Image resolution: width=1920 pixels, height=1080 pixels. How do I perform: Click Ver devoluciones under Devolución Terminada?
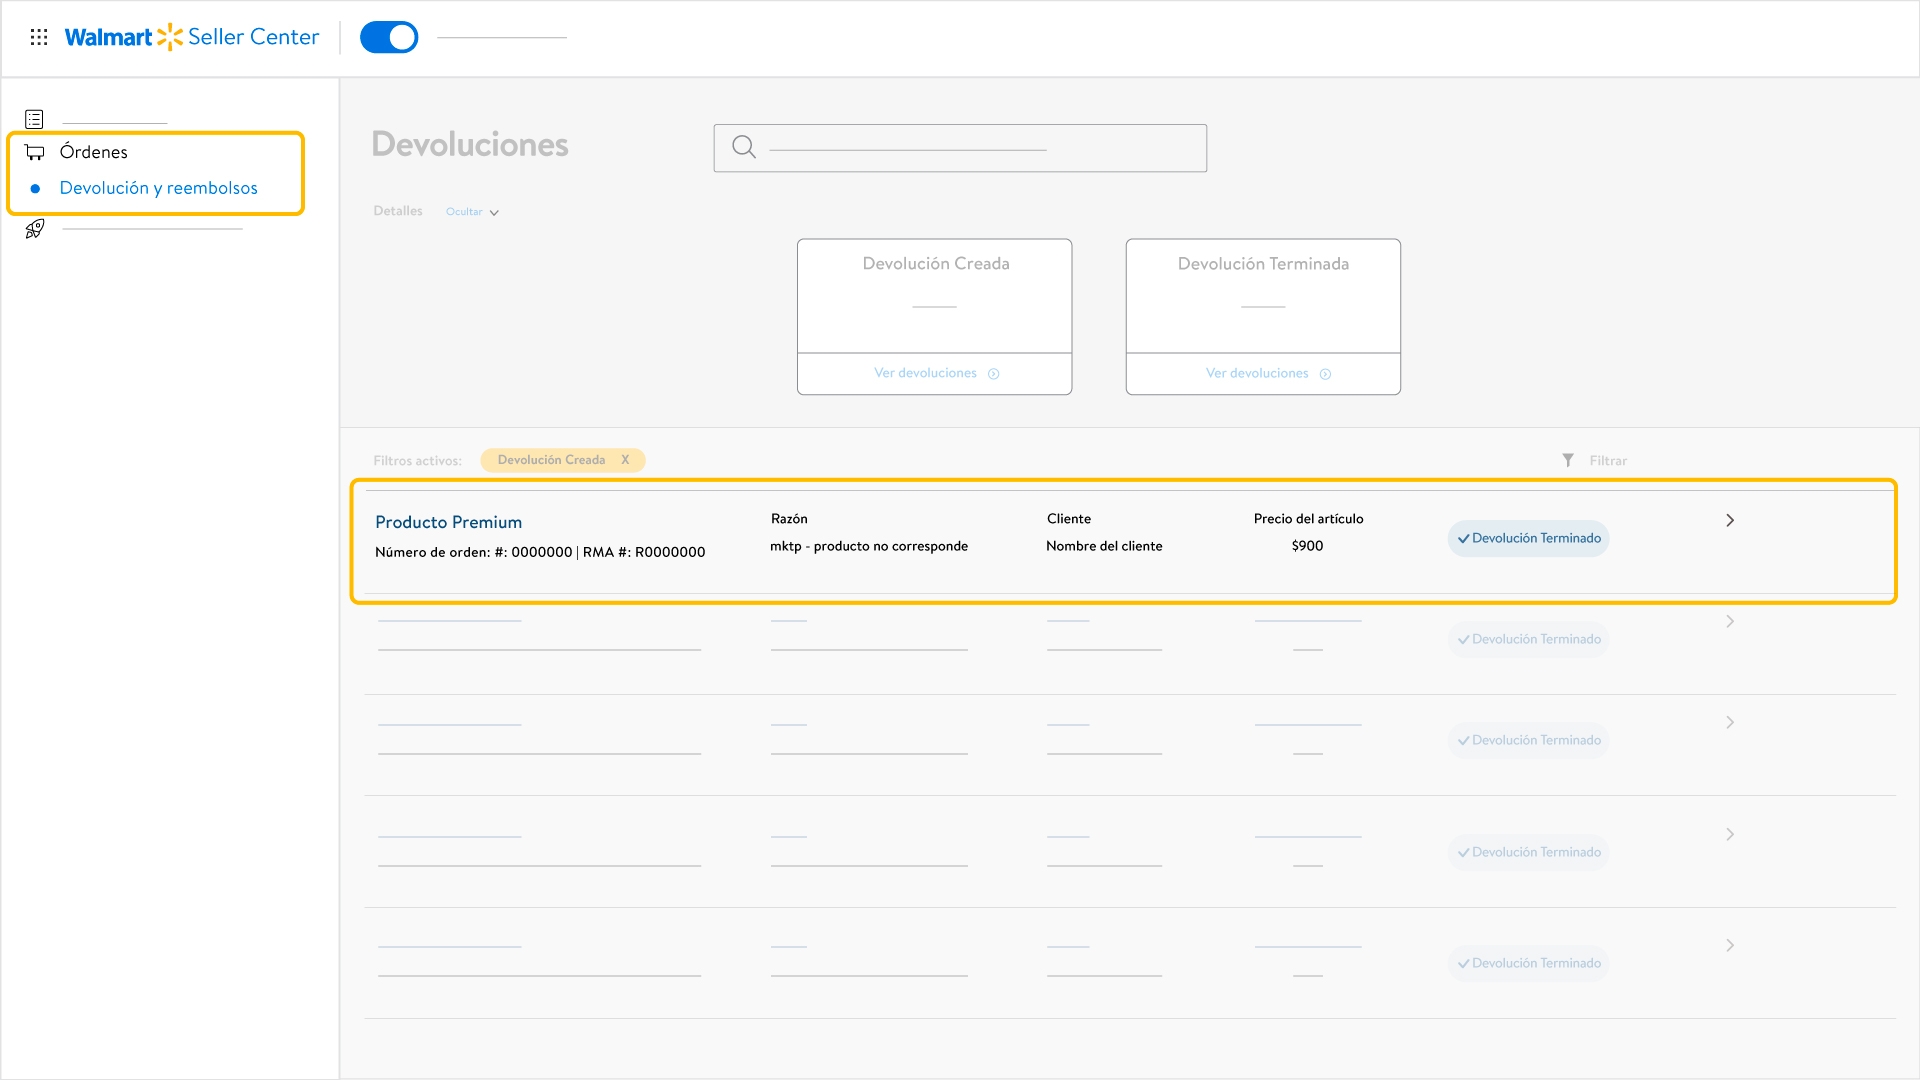tap(1257, 373)
